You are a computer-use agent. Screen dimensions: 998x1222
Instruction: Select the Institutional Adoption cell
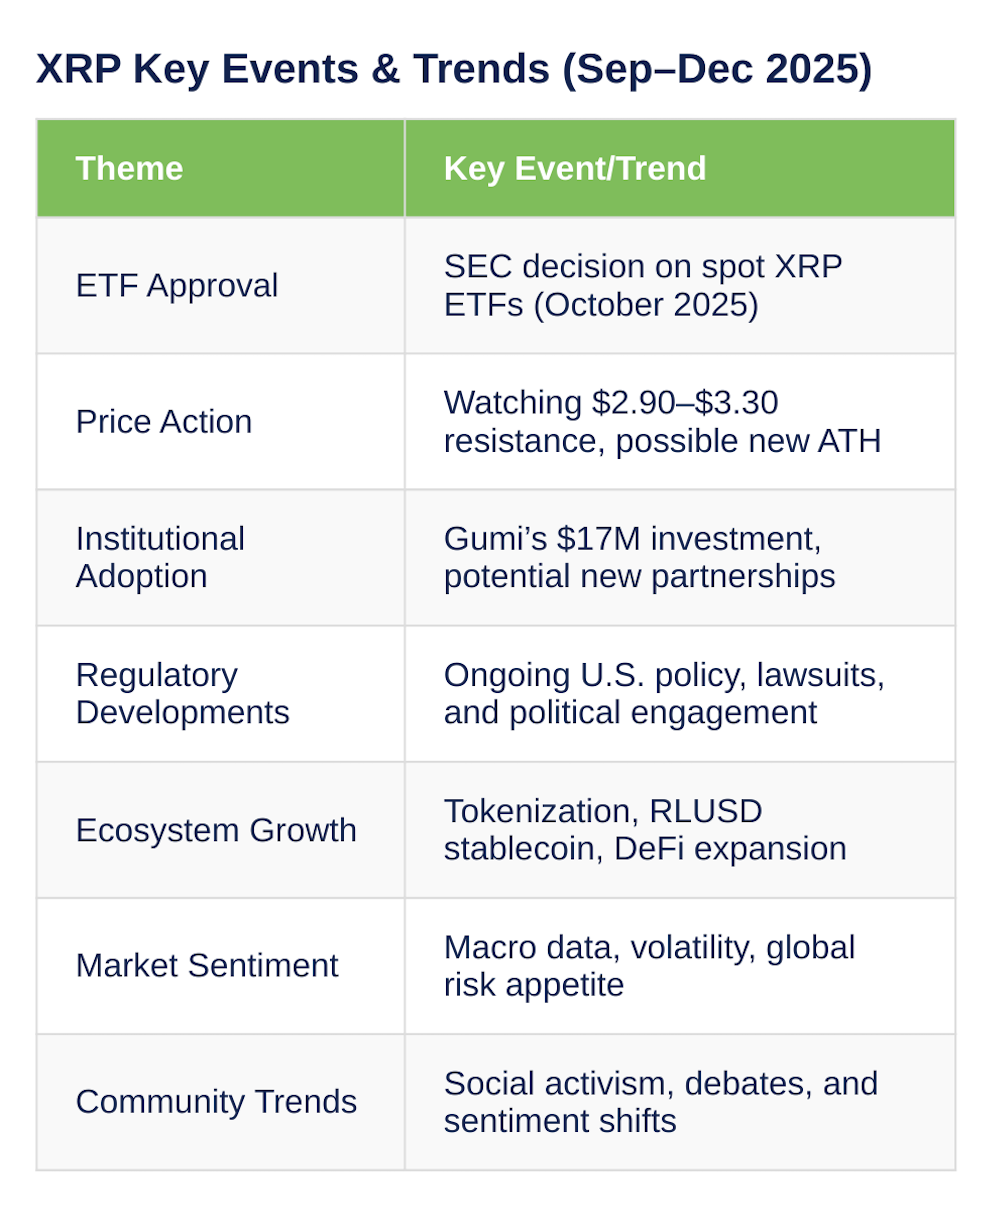[x=221, y=557]
